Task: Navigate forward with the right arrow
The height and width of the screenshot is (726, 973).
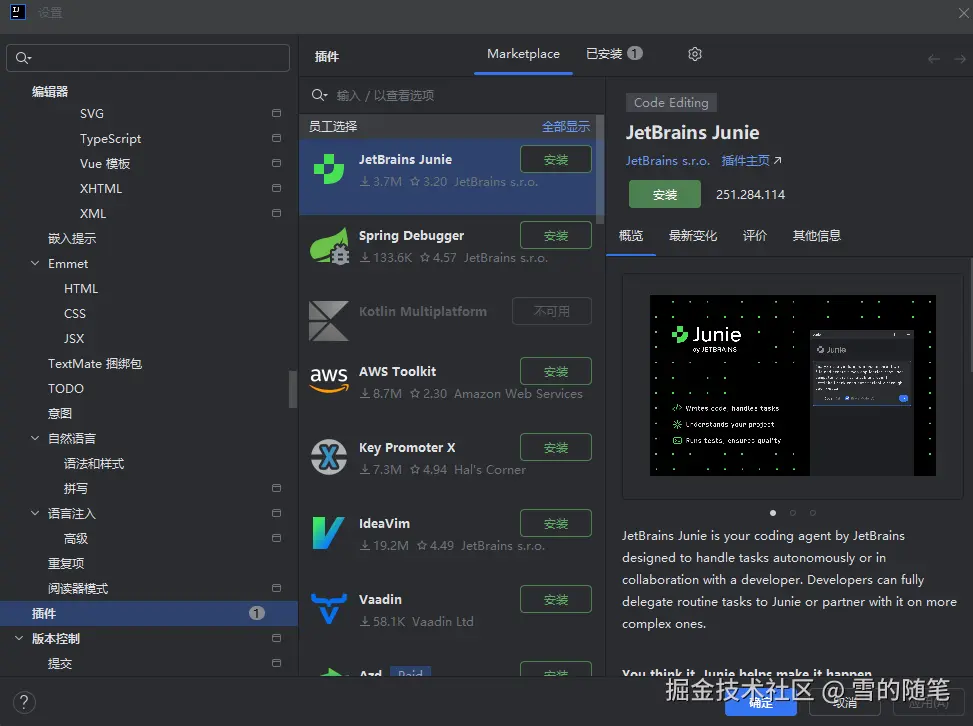Action: click(x=960, y=59)
